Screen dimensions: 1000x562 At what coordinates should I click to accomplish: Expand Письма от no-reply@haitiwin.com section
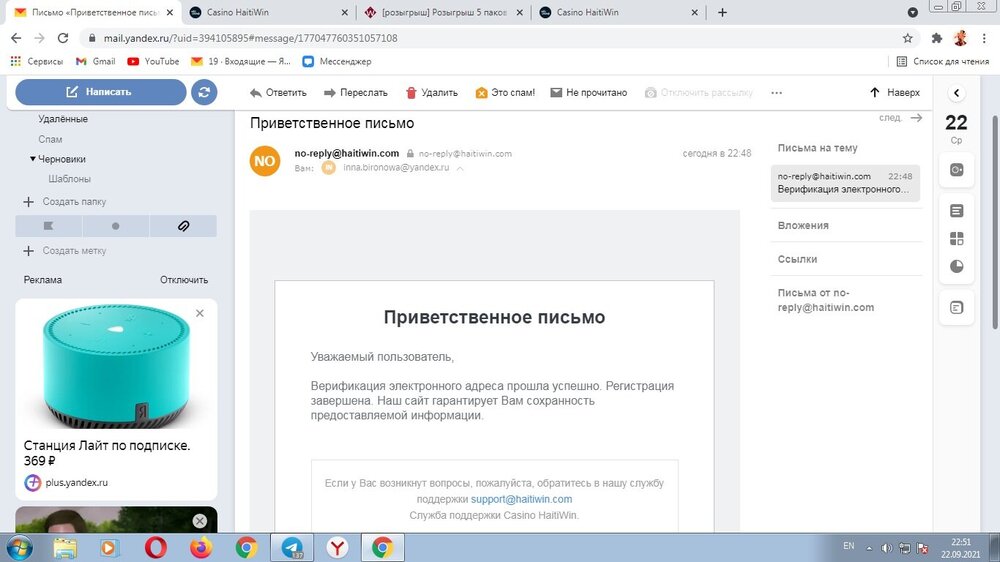825,300
